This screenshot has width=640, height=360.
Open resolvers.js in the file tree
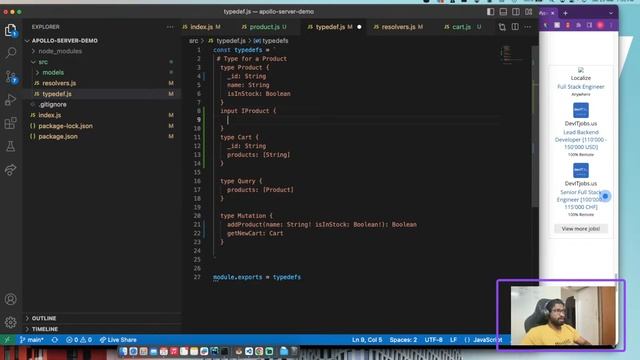tap(59, 83)
